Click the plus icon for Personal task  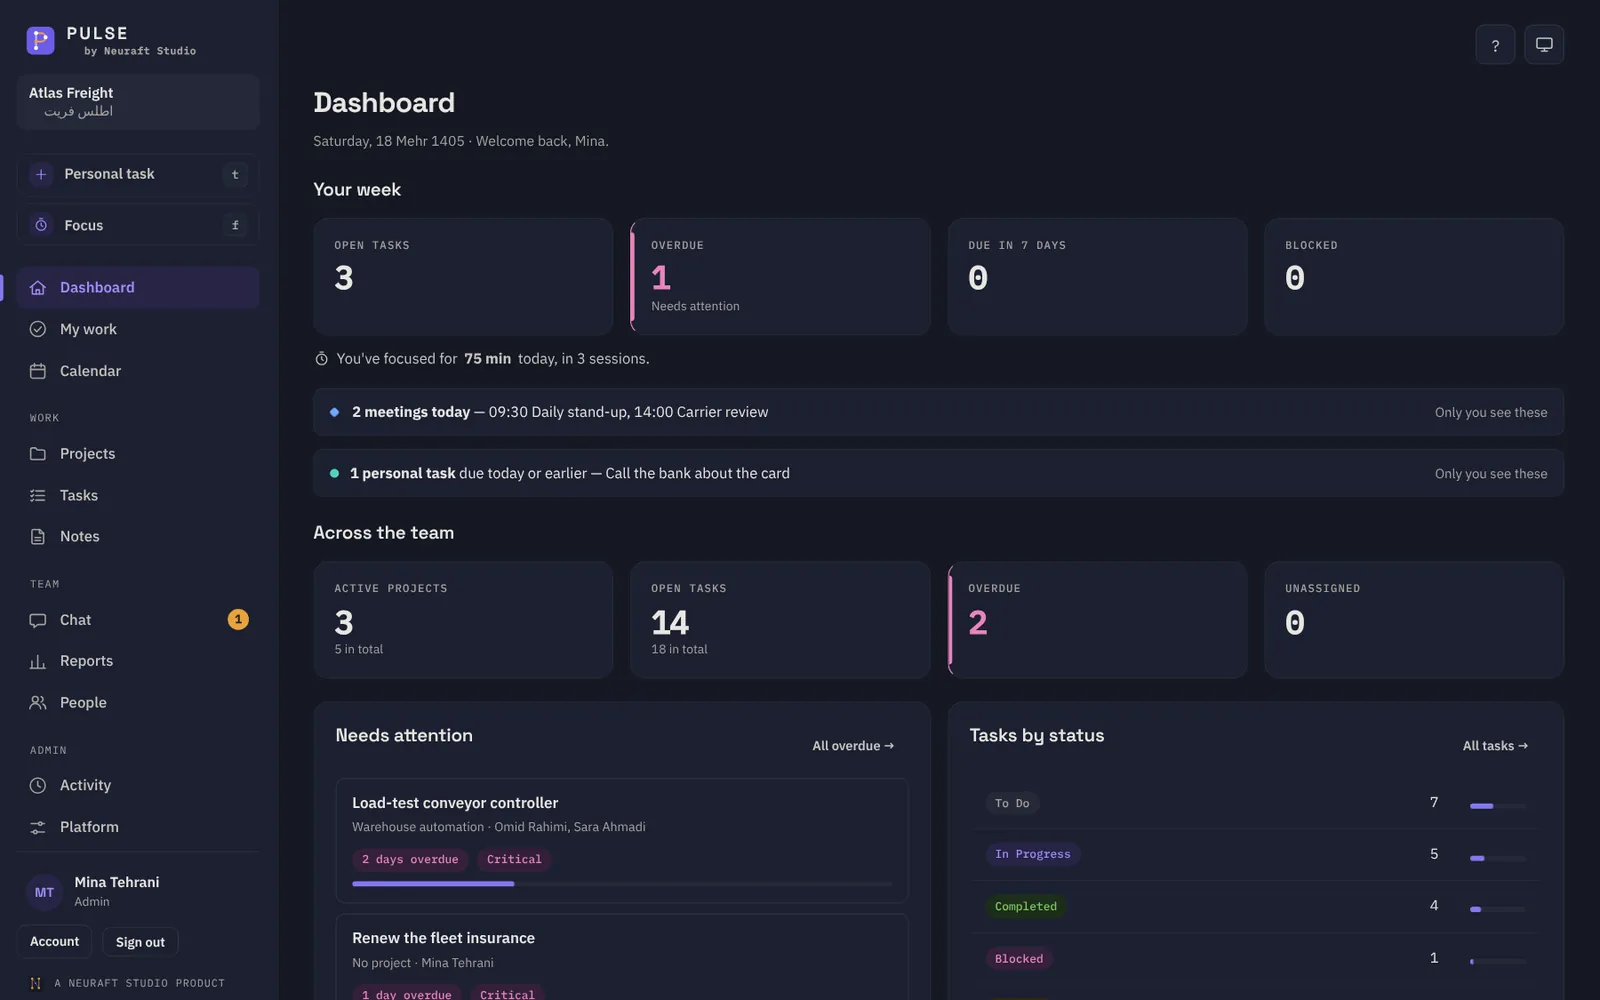pyautogui.click(x=41, y=174)
